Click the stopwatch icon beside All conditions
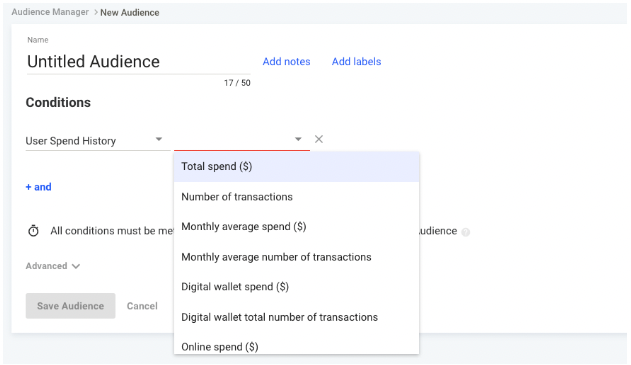The height and width of the screenshot is (365, 631). point(33,231)
